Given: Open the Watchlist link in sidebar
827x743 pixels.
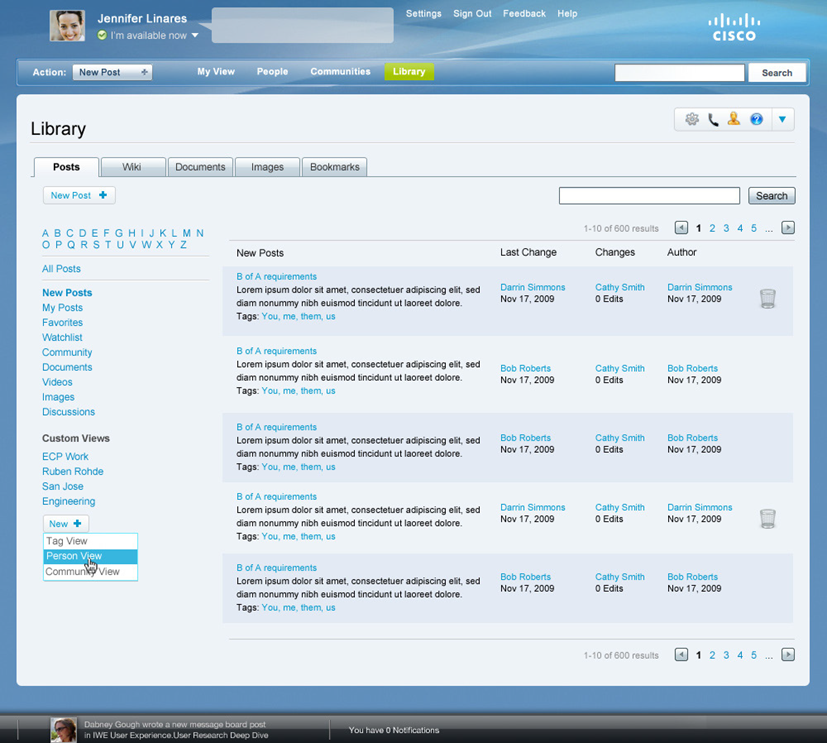Looking at the screenshot, I should click(62, 338).
